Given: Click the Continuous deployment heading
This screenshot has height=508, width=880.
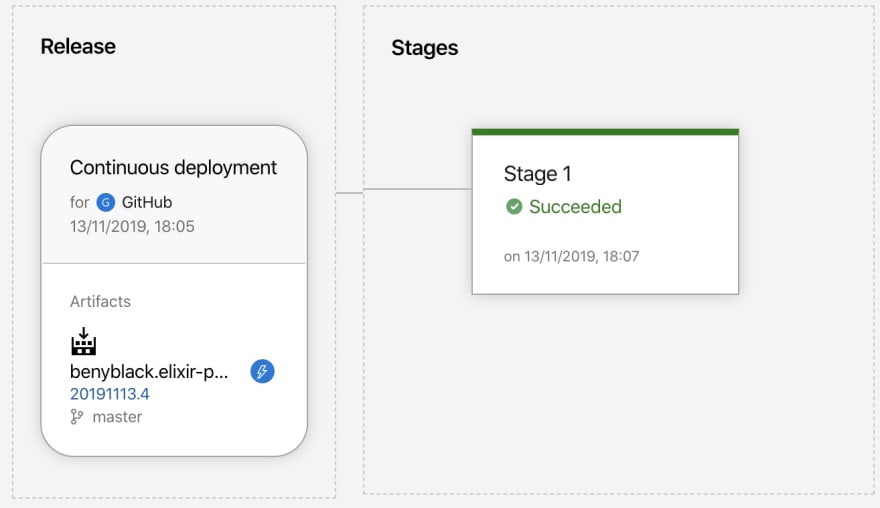Looking at the screenshot, I should click(173, 167).
